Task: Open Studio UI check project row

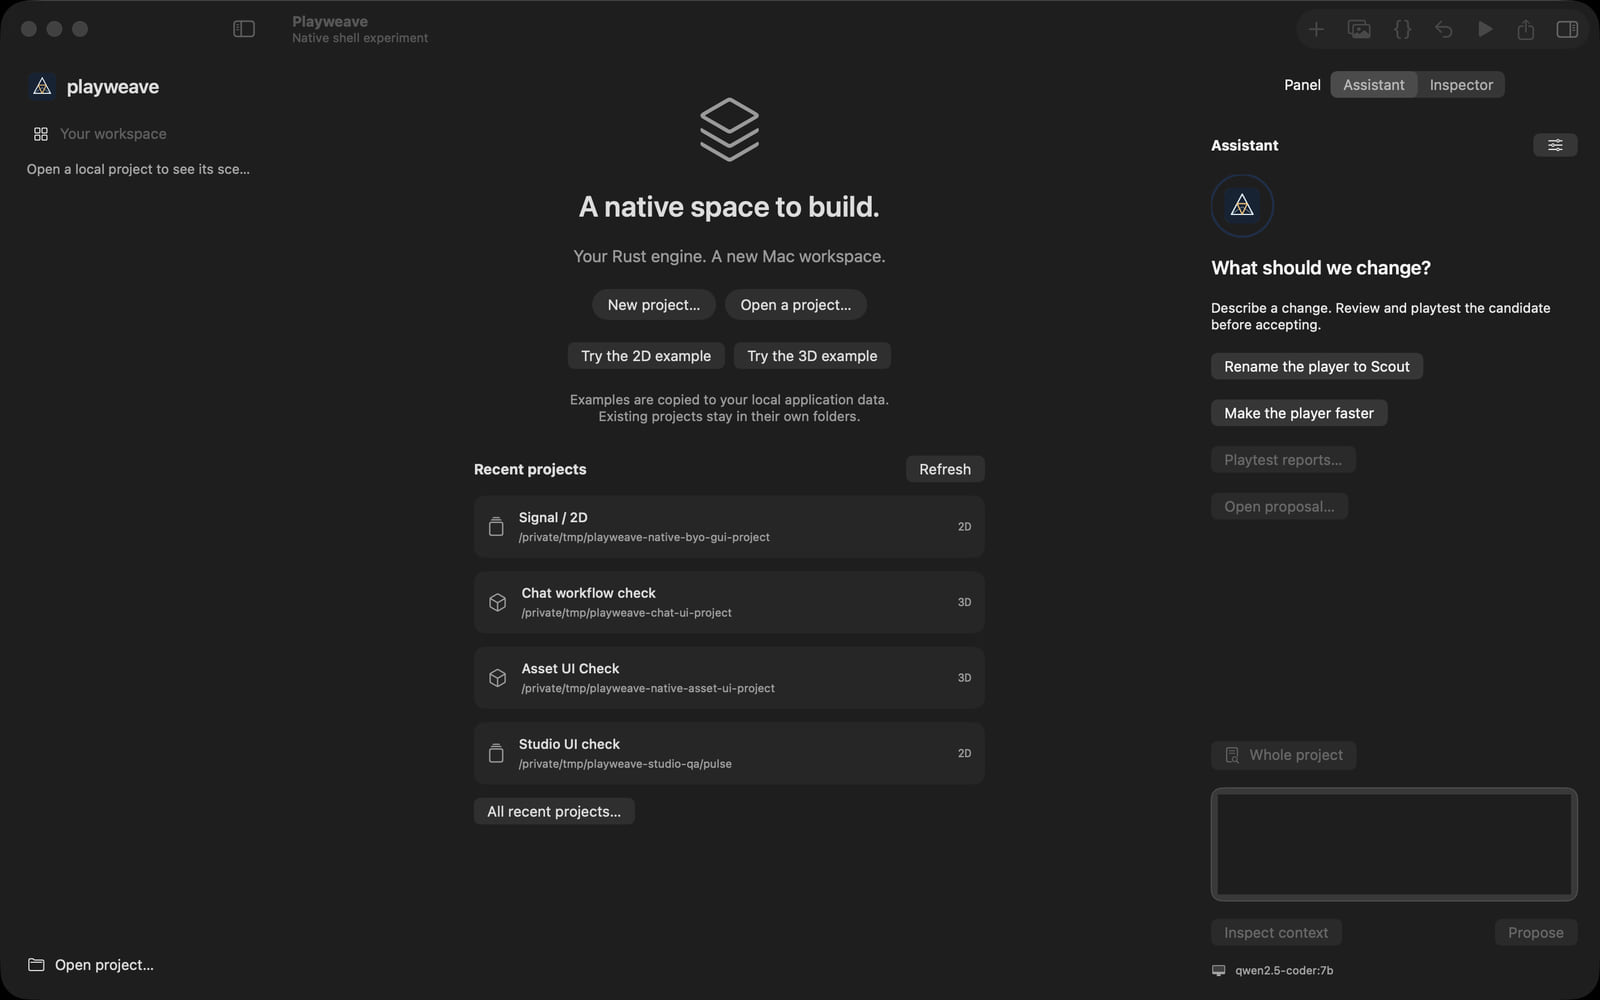Action: point(729,753)
